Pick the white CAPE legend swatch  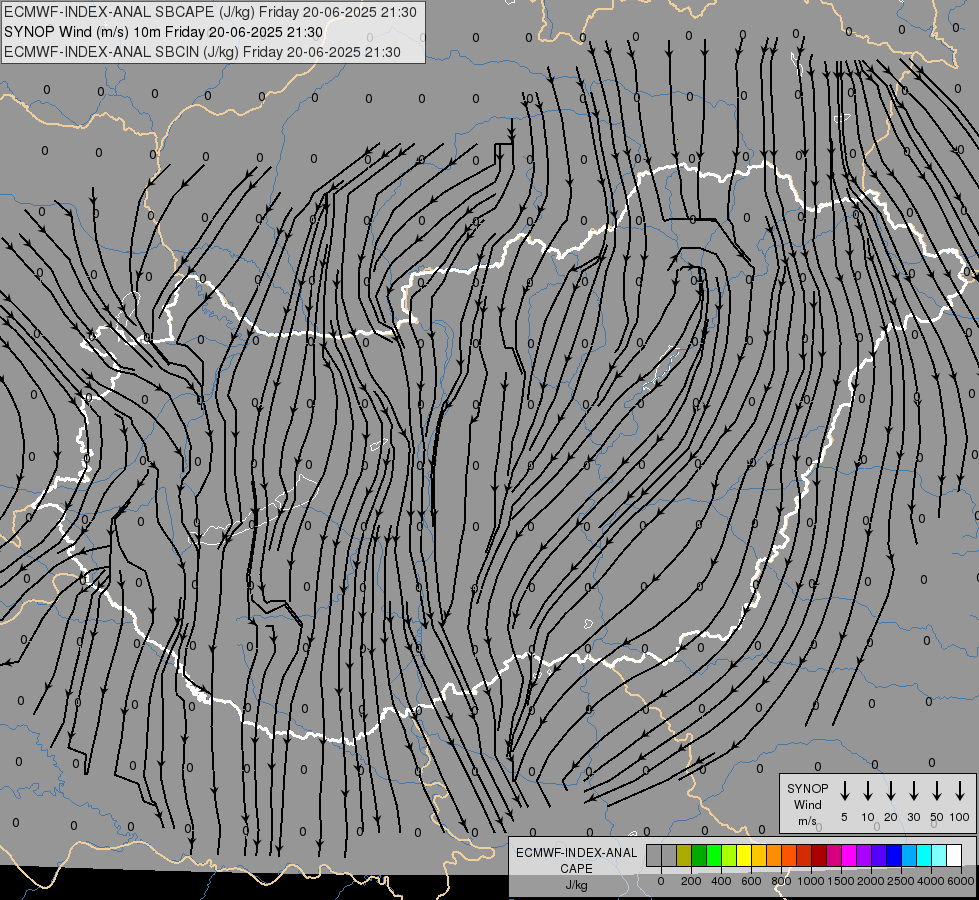click(953, 855)
